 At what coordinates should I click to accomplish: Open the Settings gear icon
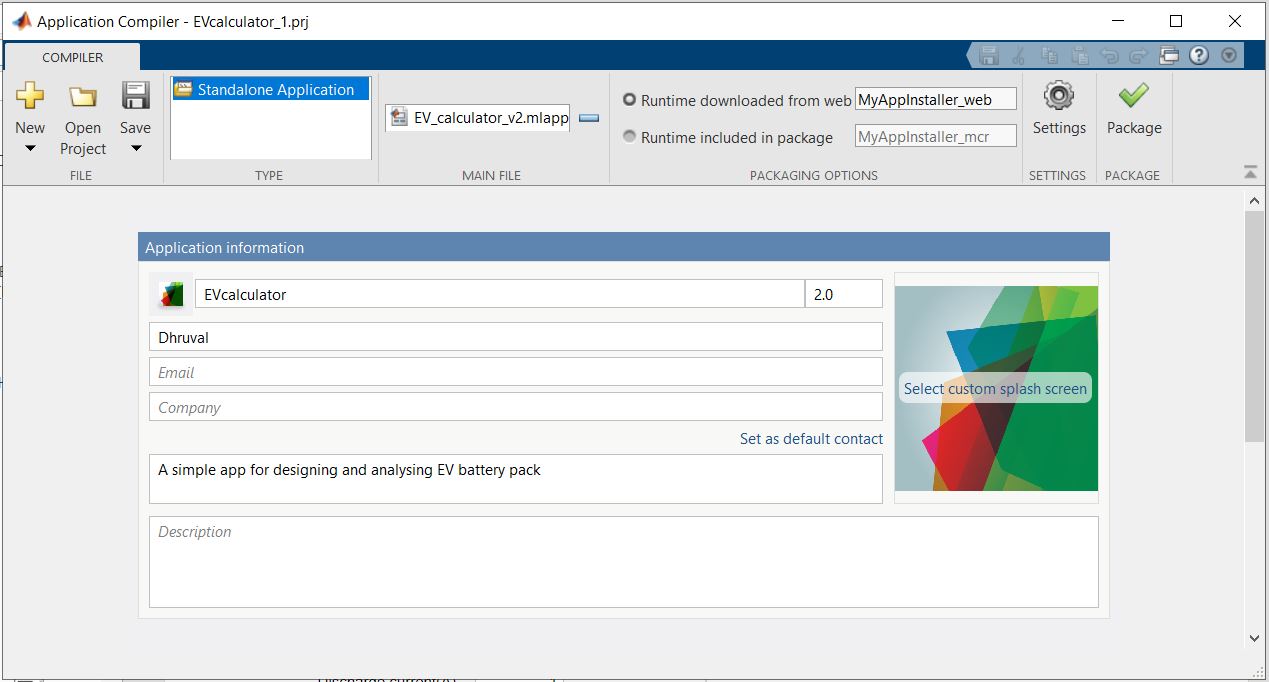pyautogui.click(x=1058, y=96)
